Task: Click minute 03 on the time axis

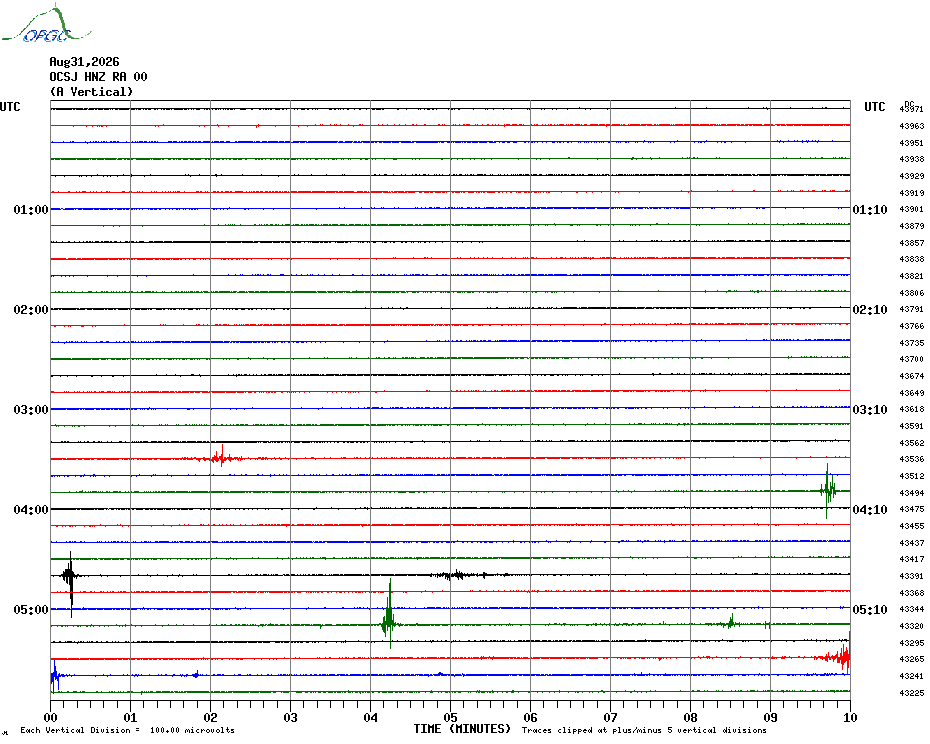Action: tap(291, 717)
